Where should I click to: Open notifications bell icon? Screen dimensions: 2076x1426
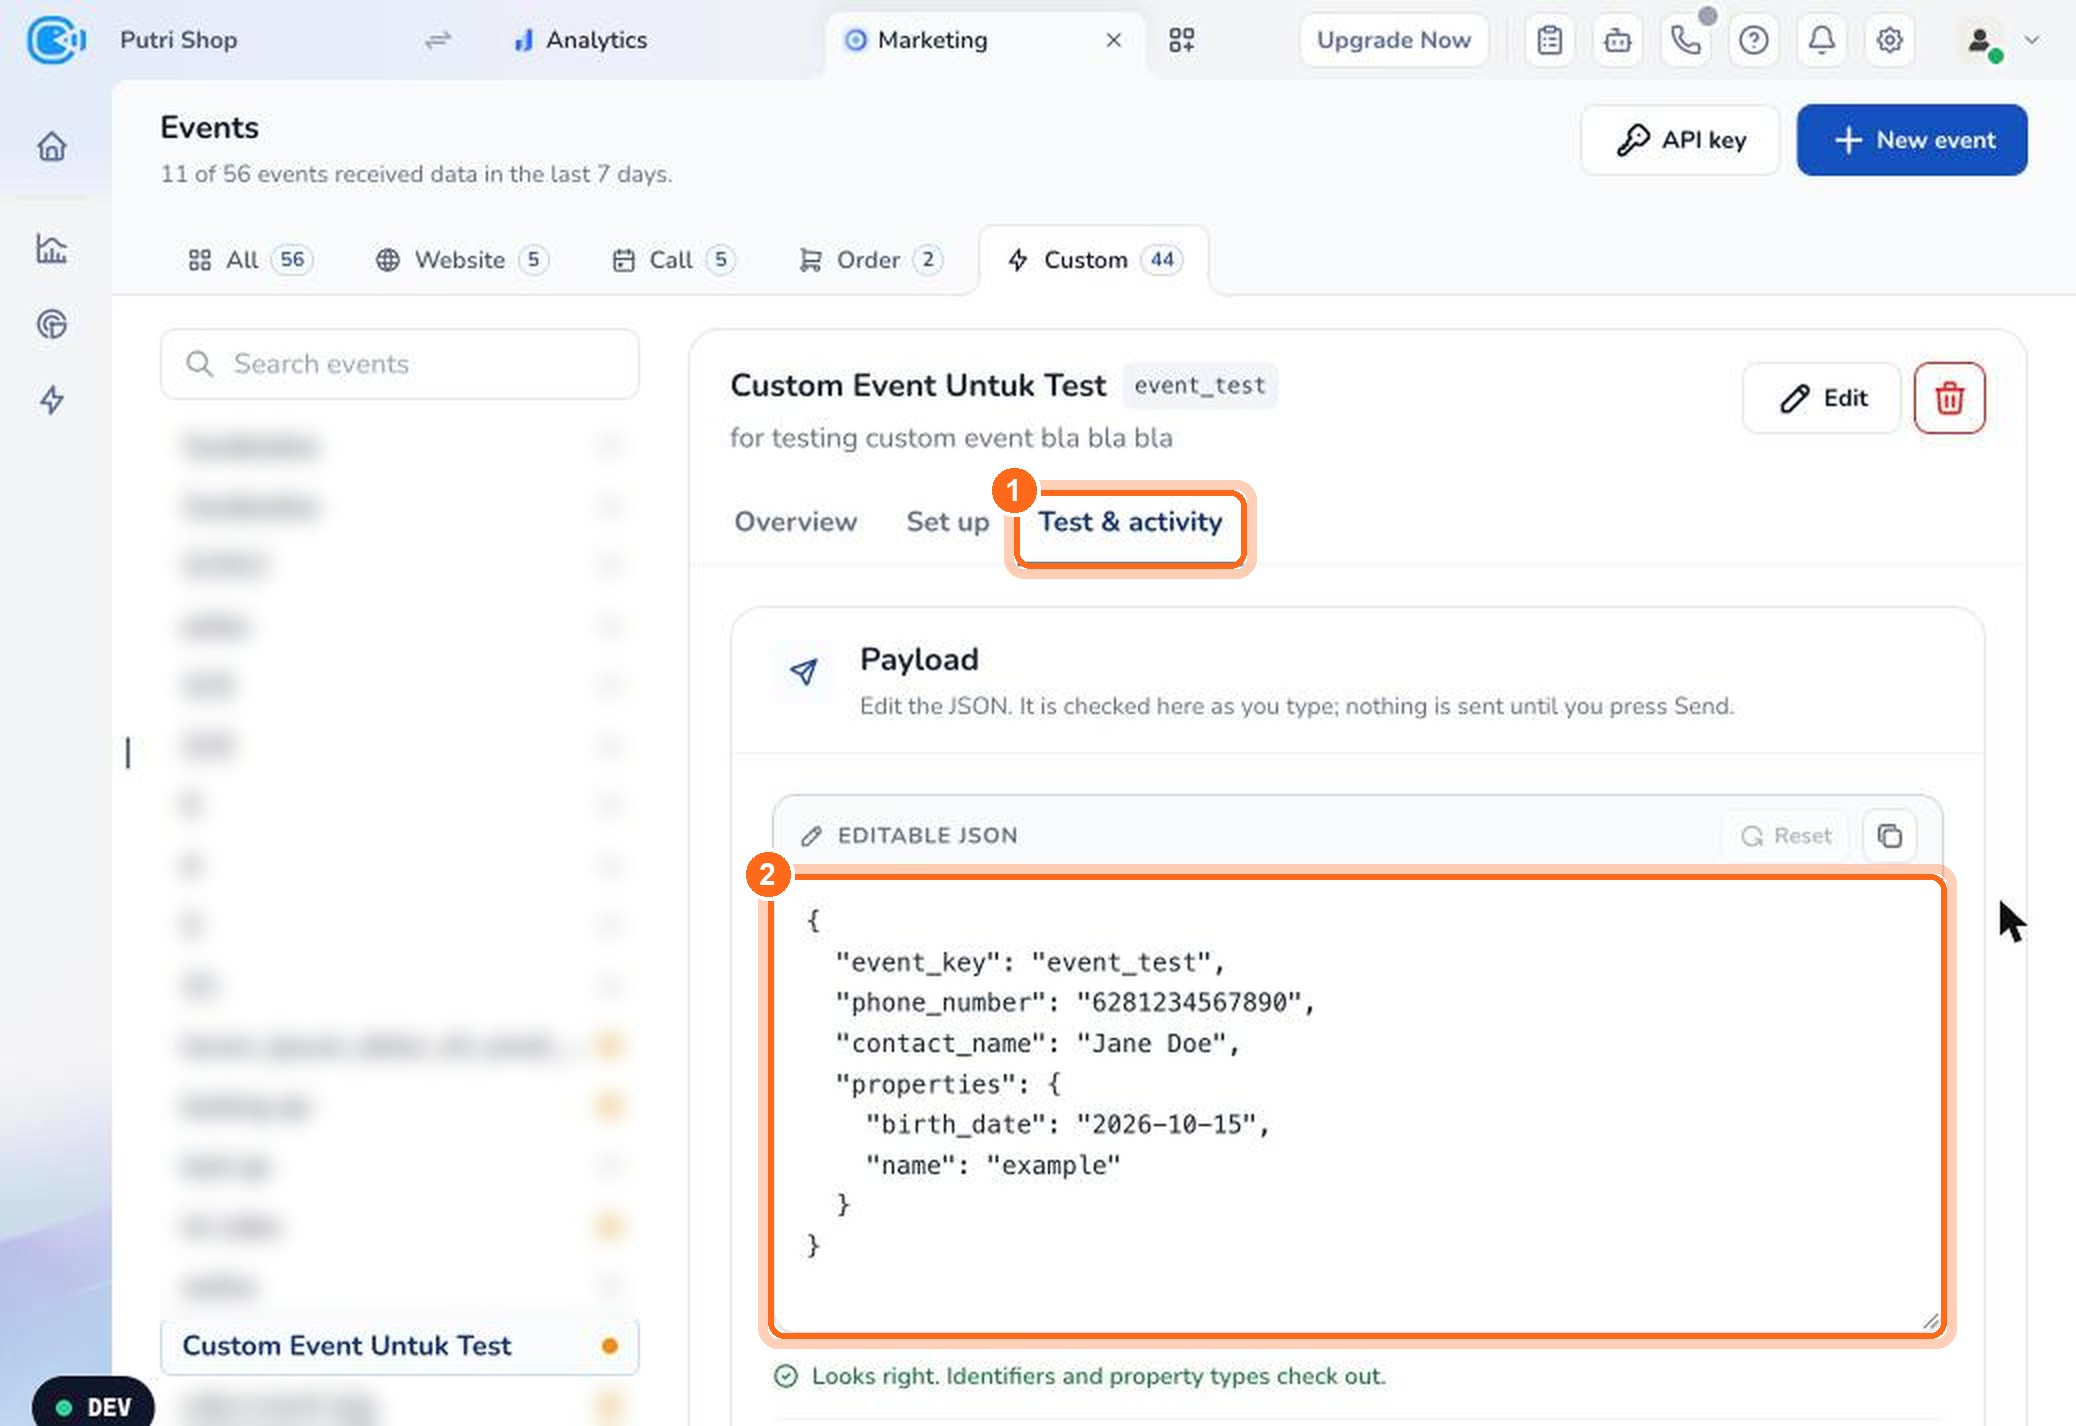point(1821,40)
